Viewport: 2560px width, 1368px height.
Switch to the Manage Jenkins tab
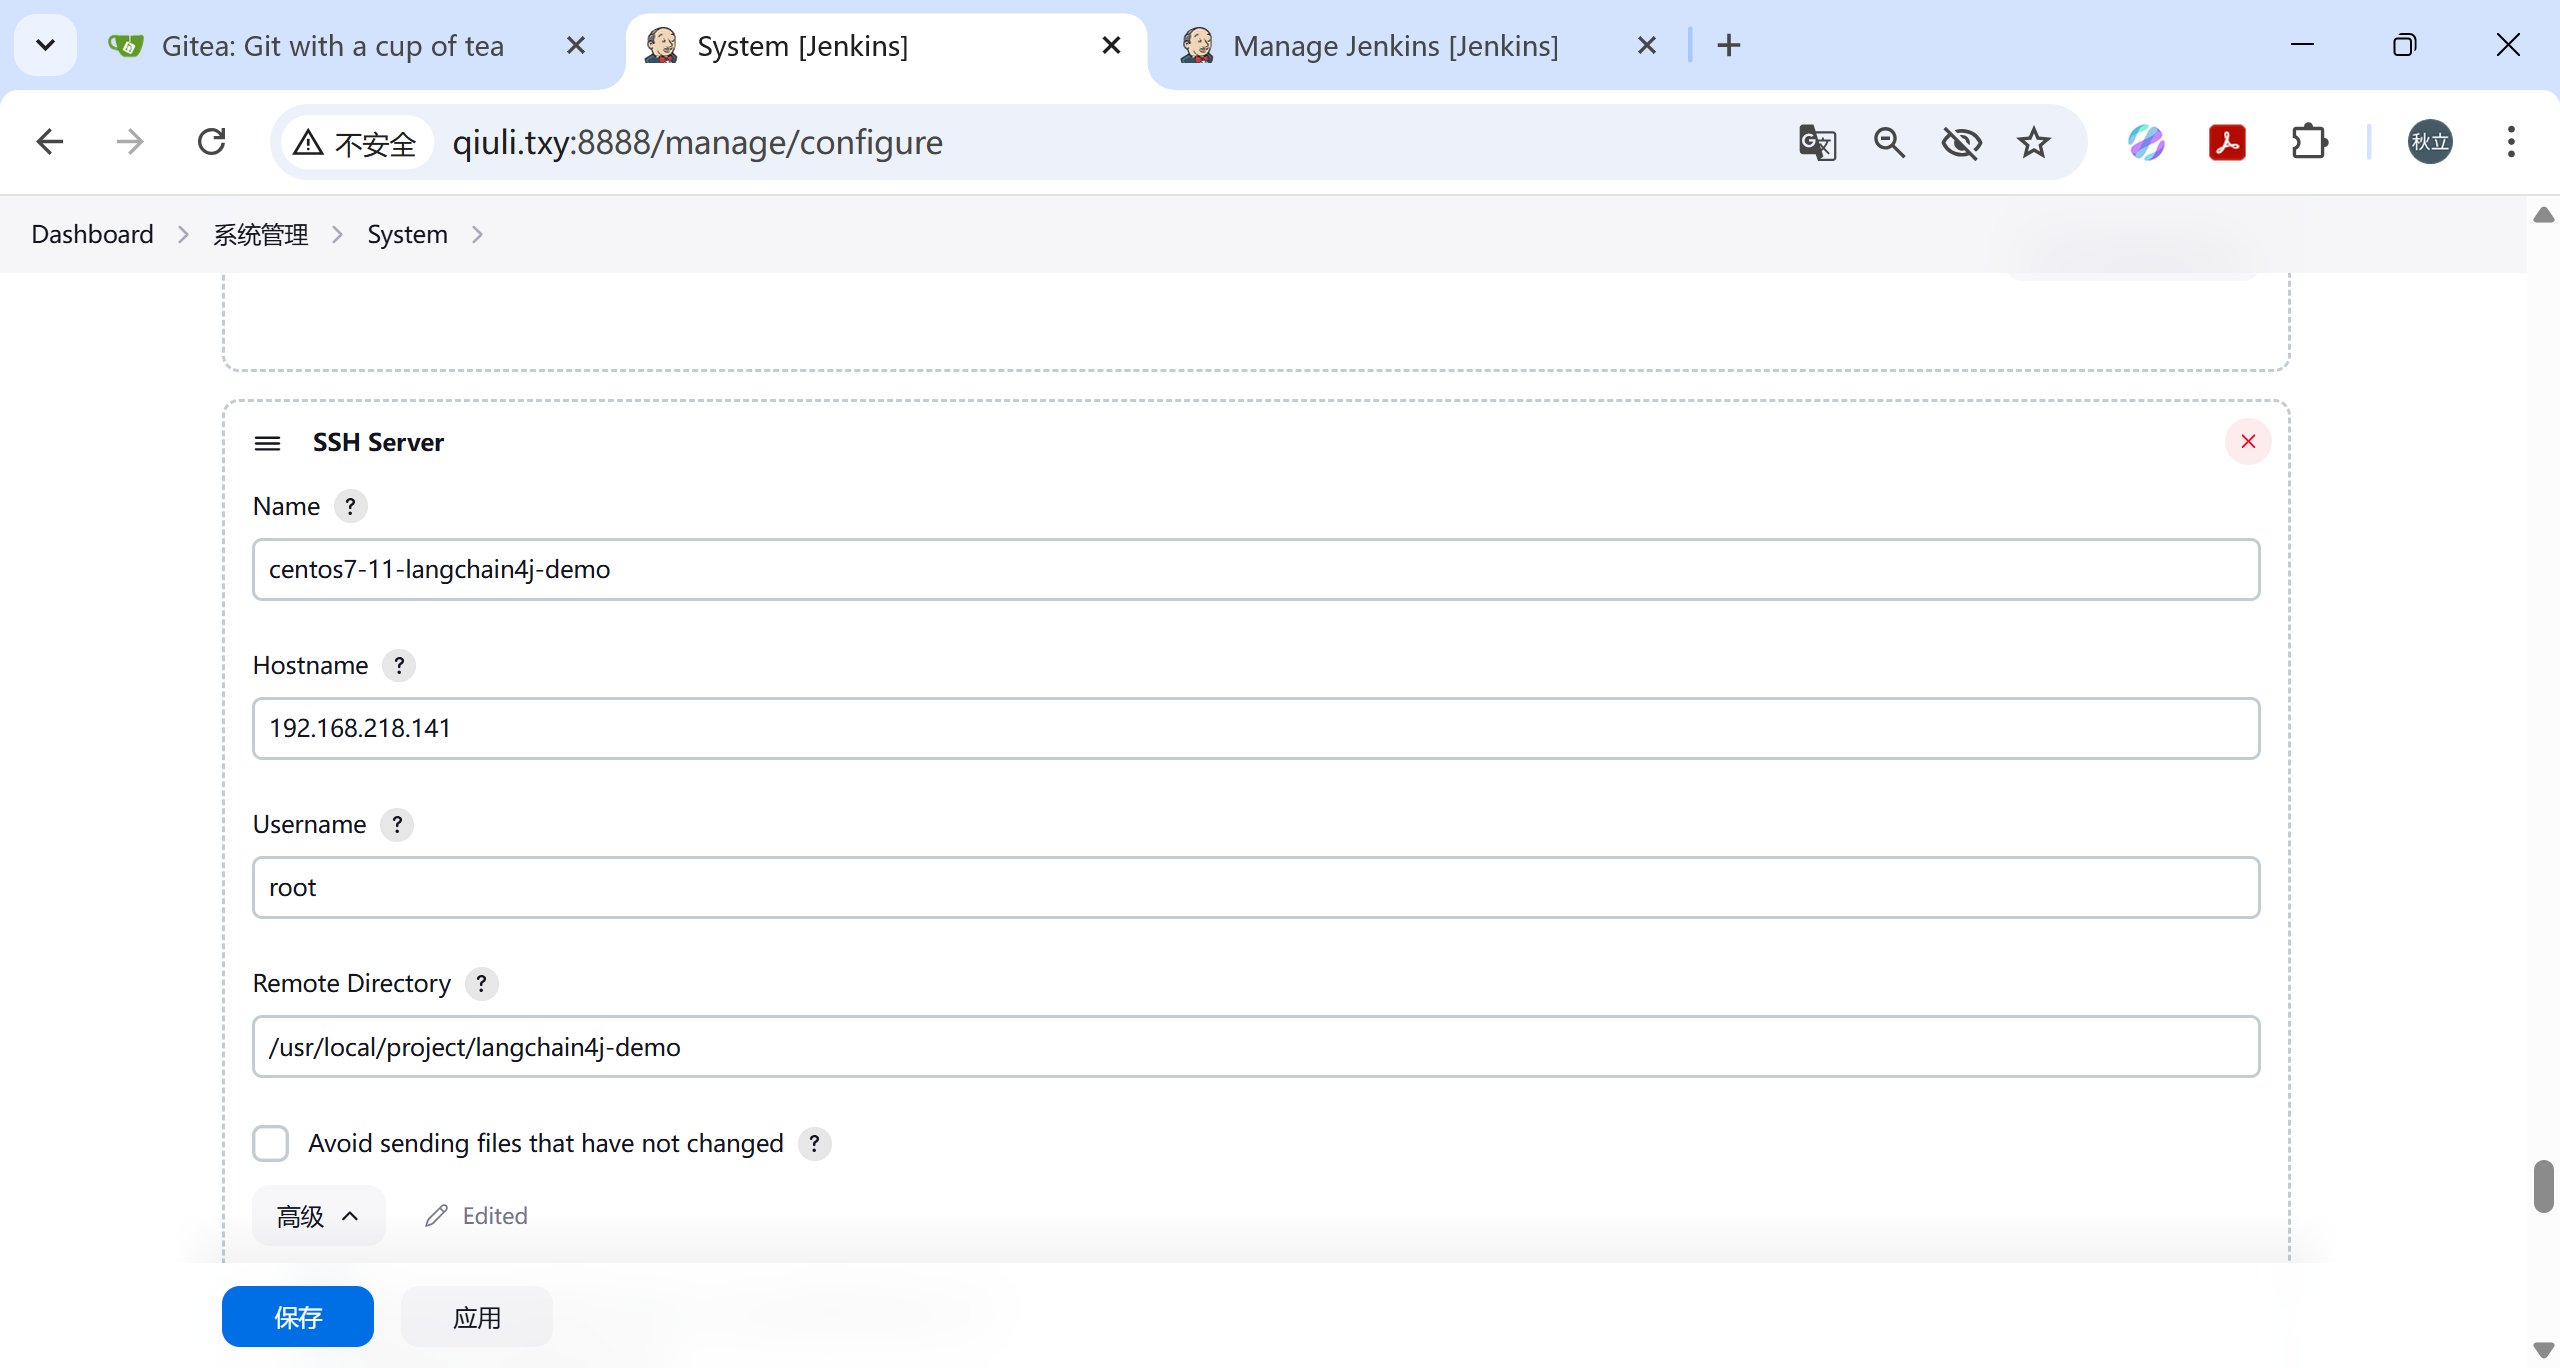[1394, 46]
